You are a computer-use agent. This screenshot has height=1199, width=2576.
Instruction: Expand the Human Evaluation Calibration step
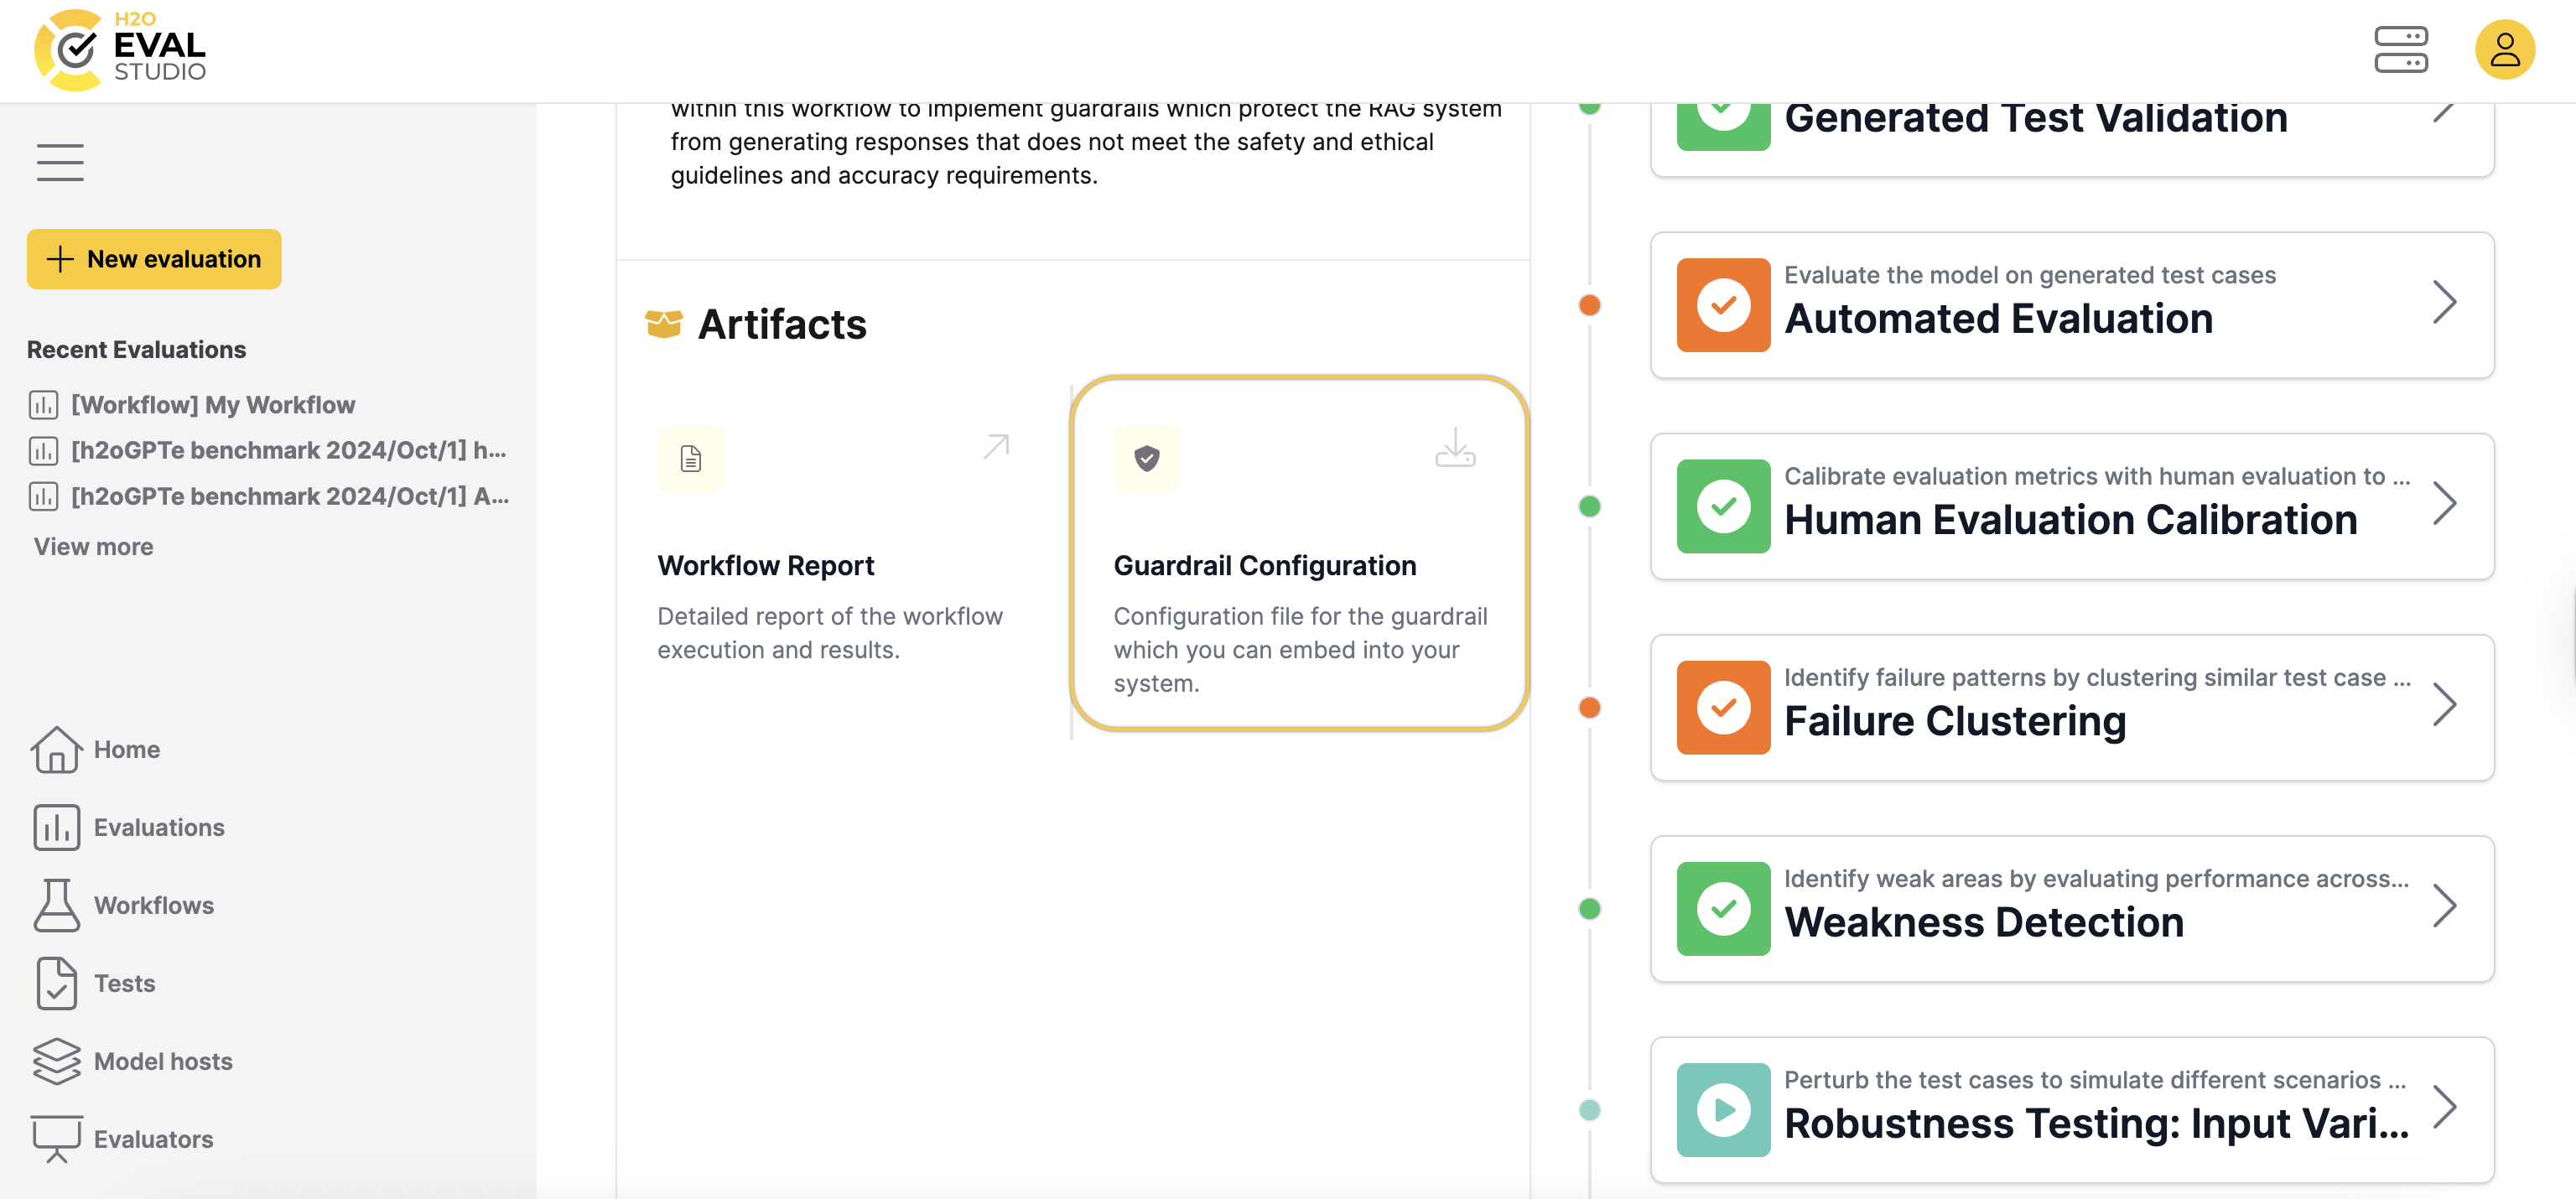click(x=2443, y=503)
